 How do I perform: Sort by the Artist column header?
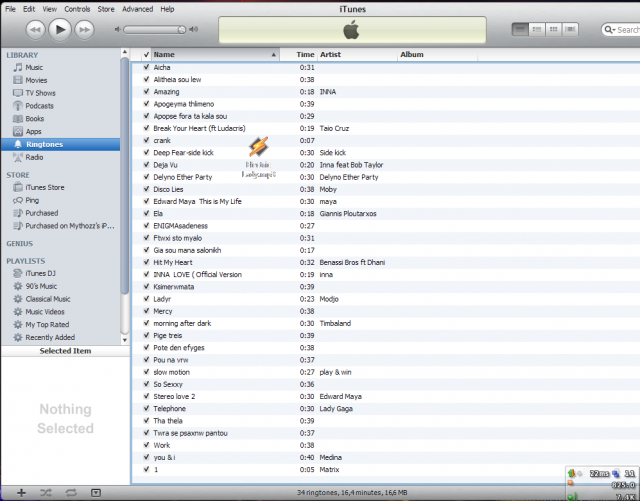[357, 54]
